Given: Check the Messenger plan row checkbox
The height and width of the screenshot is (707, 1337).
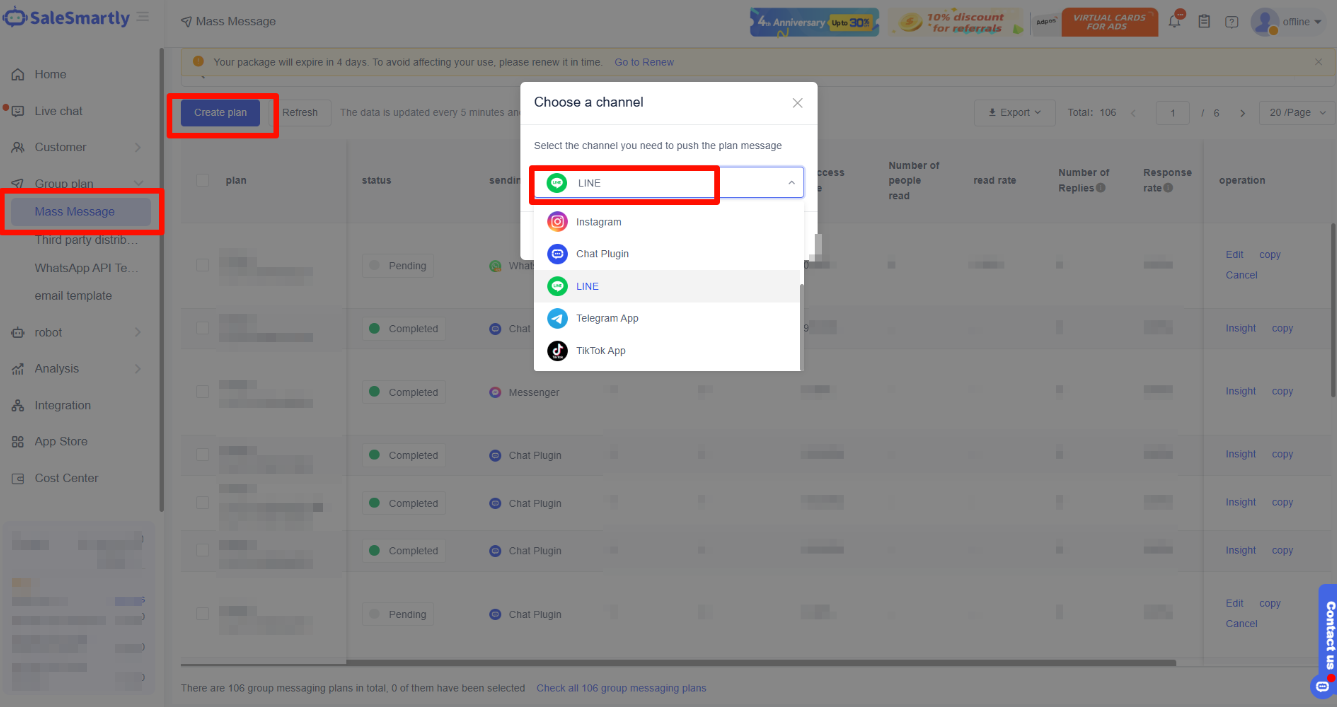Looking at the screenshot, I should click(x=203, y=392).
